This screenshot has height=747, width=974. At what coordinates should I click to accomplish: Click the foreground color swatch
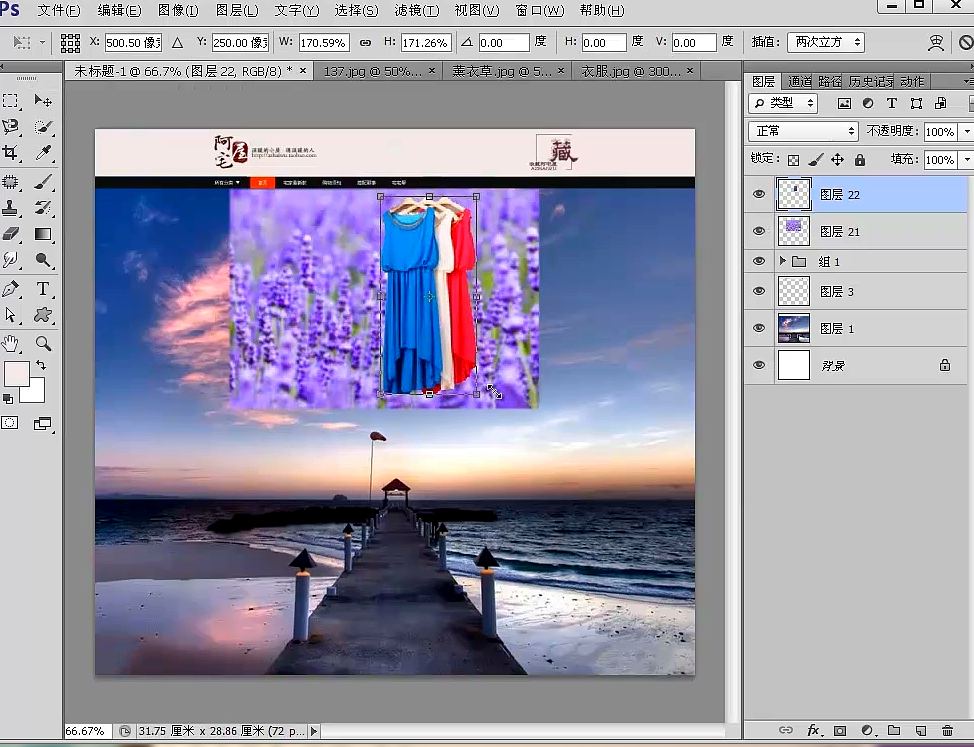pos(16,374)
